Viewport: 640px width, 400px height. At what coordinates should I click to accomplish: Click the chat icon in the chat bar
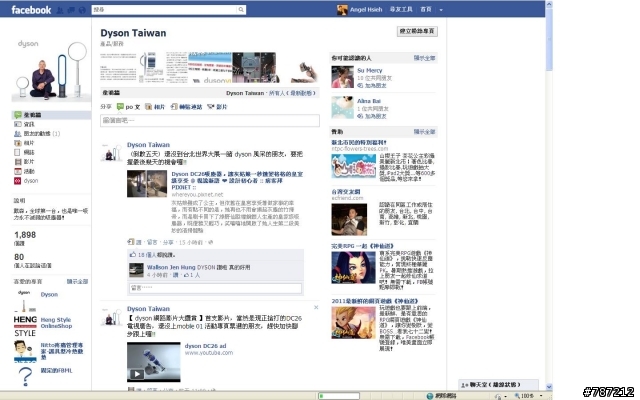(x=464, y=385)
